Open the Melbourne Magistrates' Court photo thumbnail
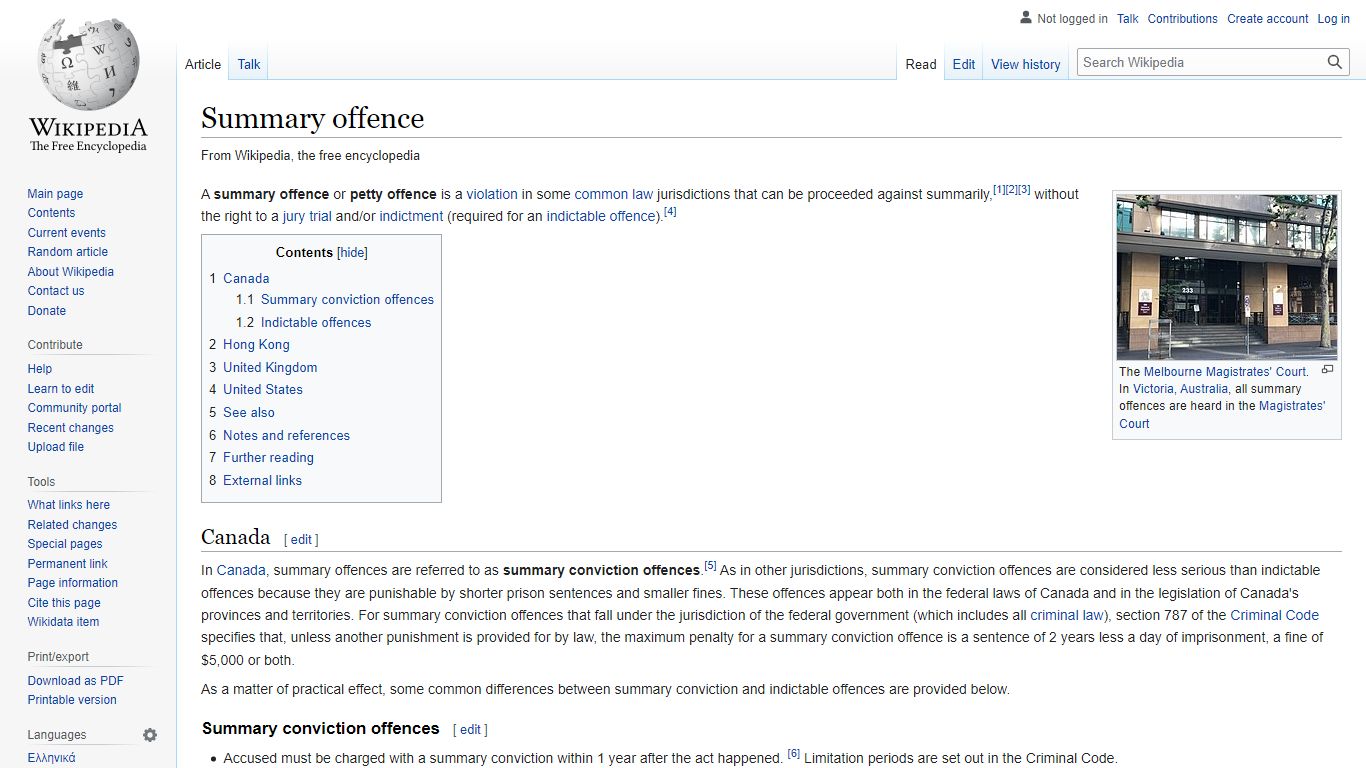This screenshot has height=768, width=1366. (x=1227, y=277)
